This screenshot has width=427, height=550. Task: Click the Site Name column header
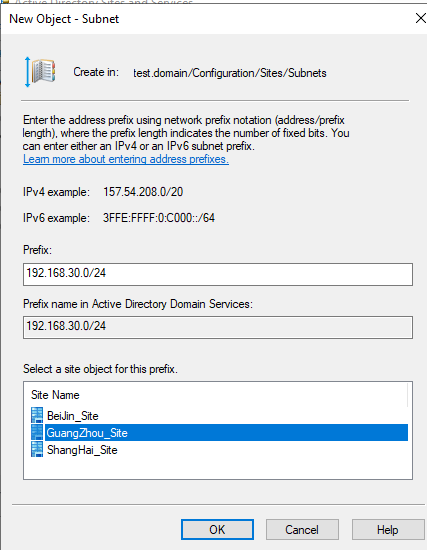tap(55, 395)
